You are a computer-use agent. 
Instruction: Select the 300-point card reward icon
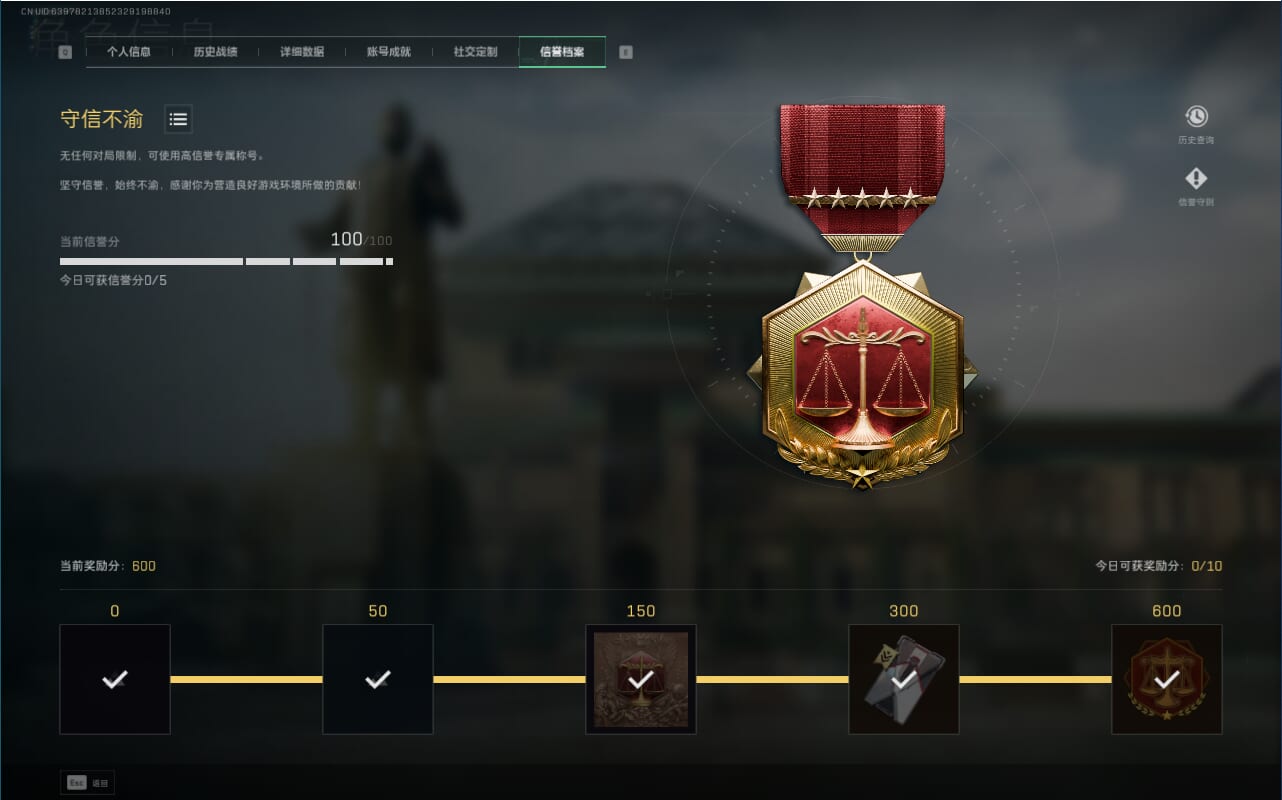[x=904, y=679]
